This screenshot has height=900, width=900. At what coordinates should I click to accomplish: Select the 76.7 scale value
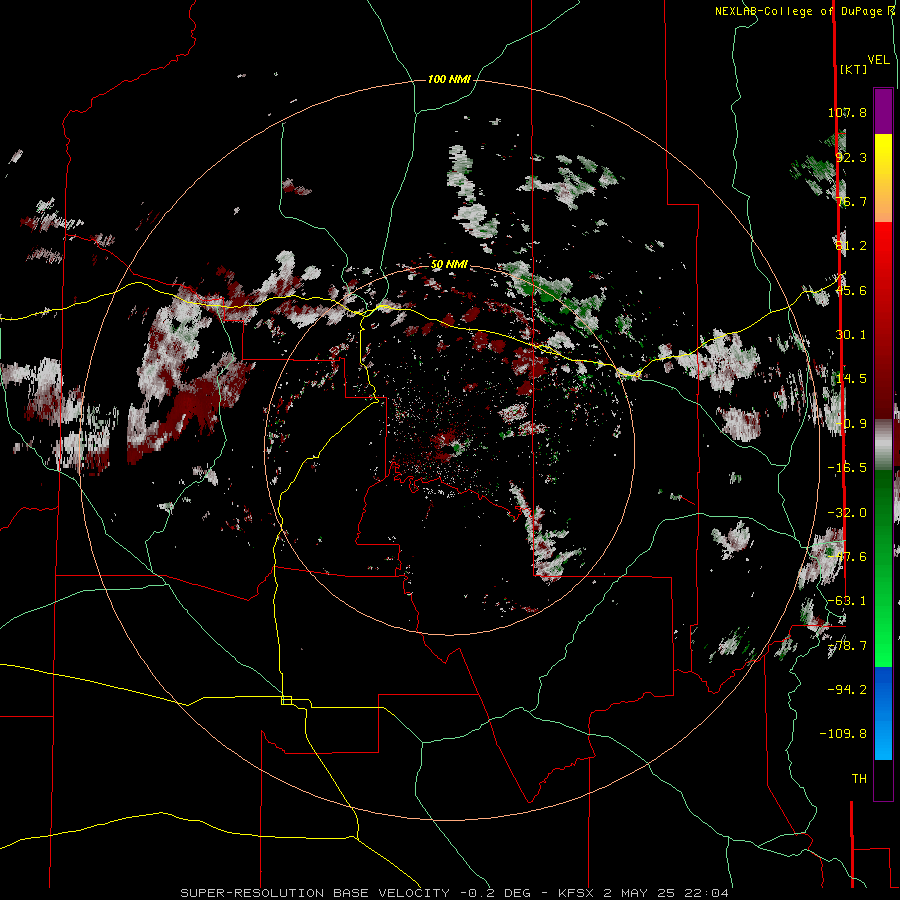tap(851, 201)
